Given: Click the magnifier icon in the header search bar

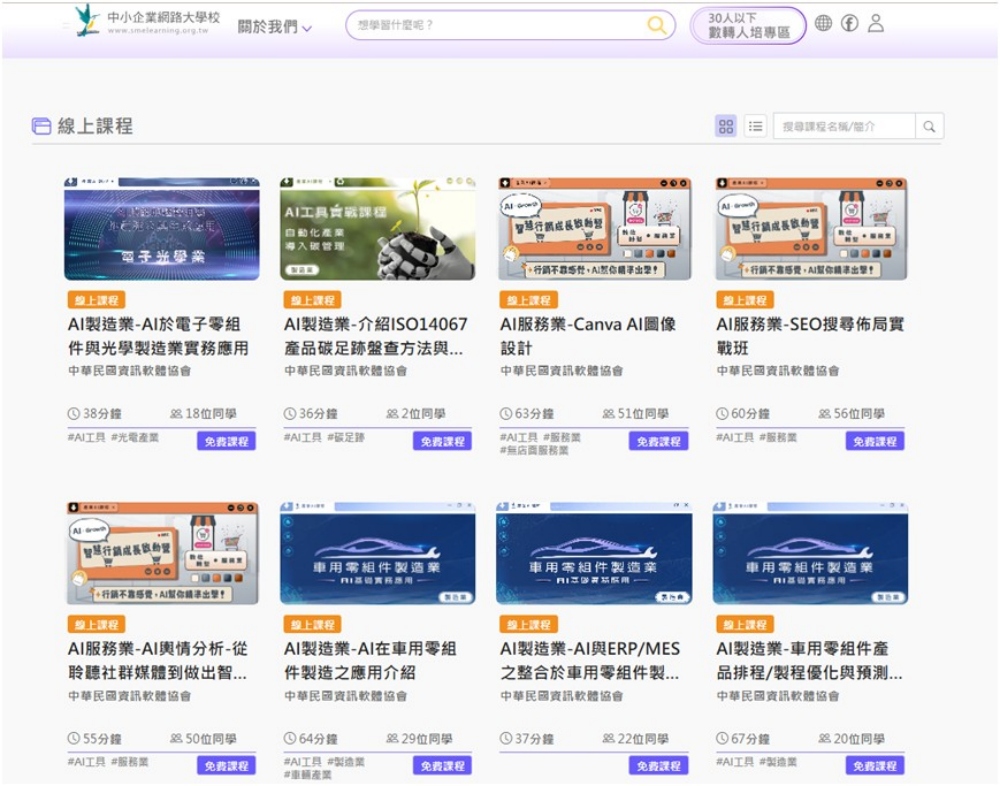Looking at the screenshot, I should 658,25.
